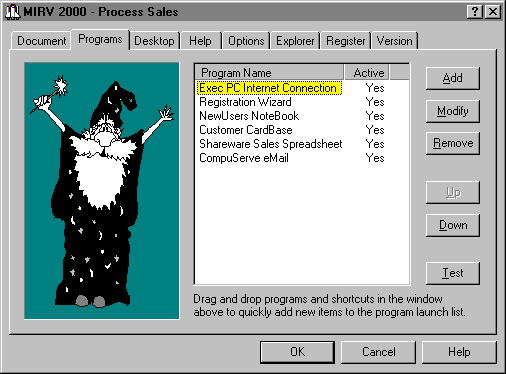The image size is (506, 374).
Task: Click the MIRV 2000 rocket title icon
Action: coord(13,12)
